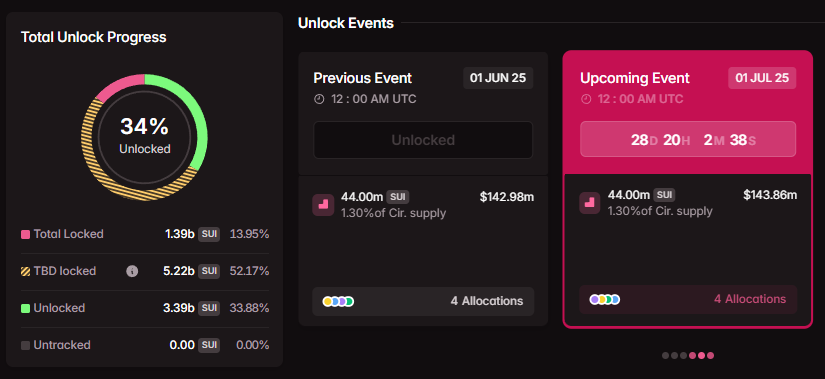The height and width of the screenshot is (379, 825).
Task: Click the countdown timer box
Action: pos(688,139)
